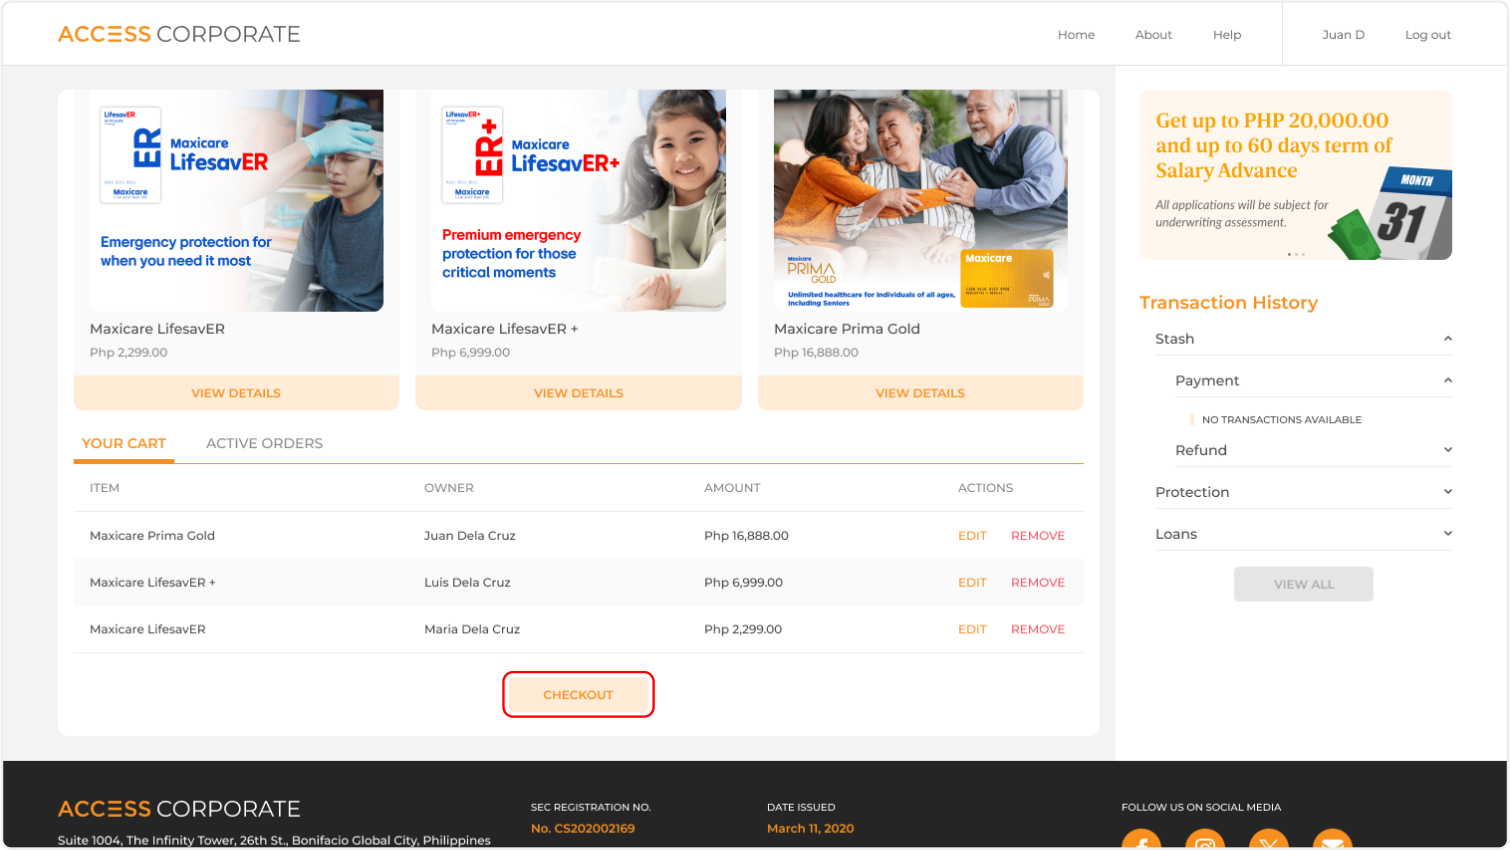
Task: Click the Access Corporate footer logo
Action: tap(179, 809)
